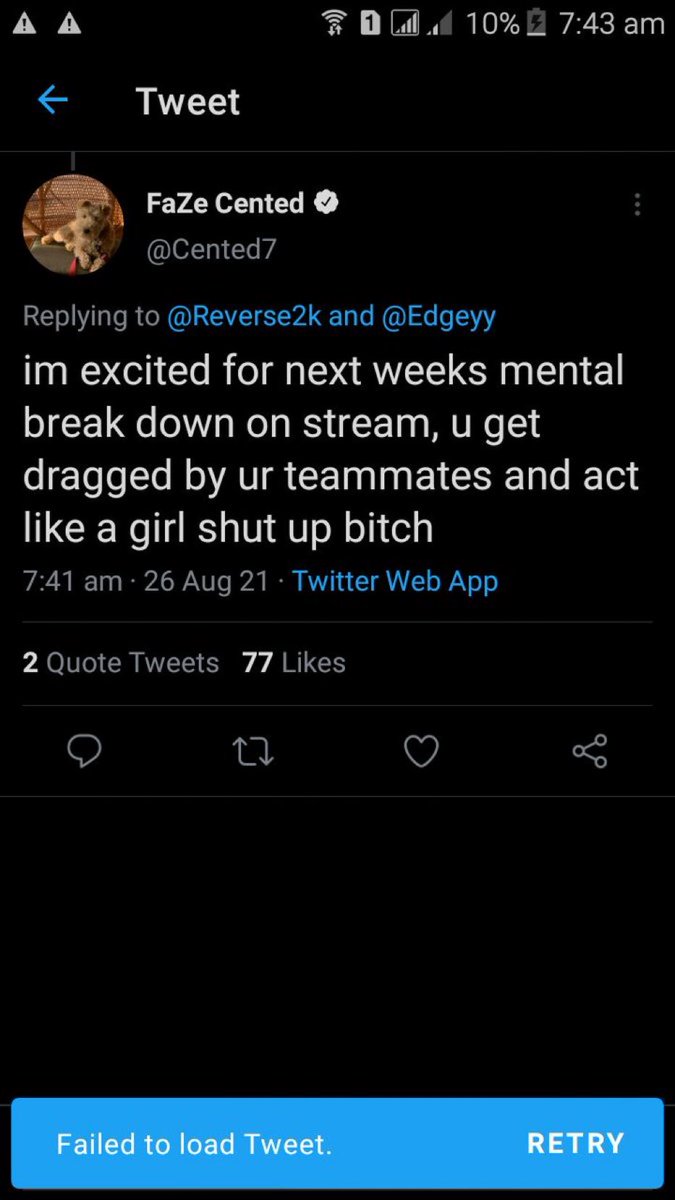Tap the Wi-Fi status icon
675x1200 pixels.
click(337, 24)
